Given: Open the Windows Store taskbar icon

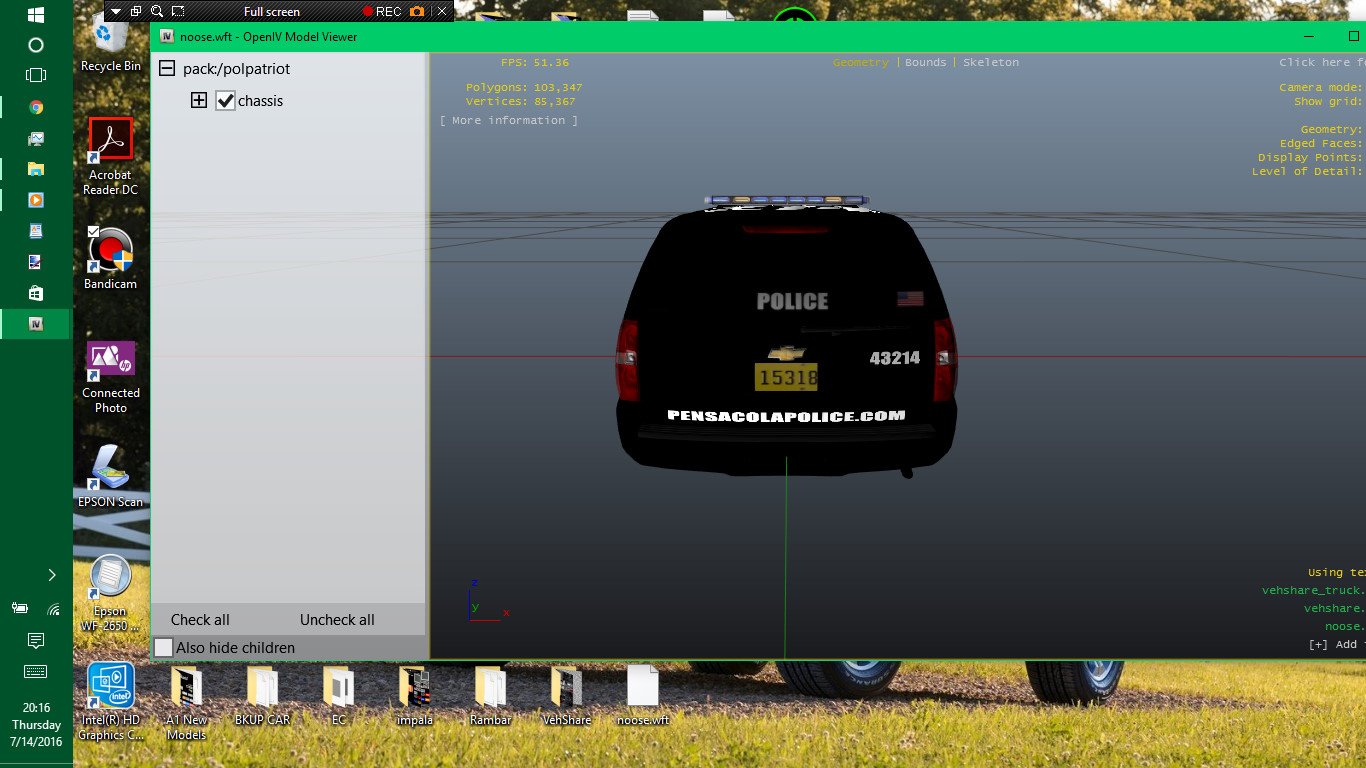Looking at the screenshot, I should click(x=36, y=293).
